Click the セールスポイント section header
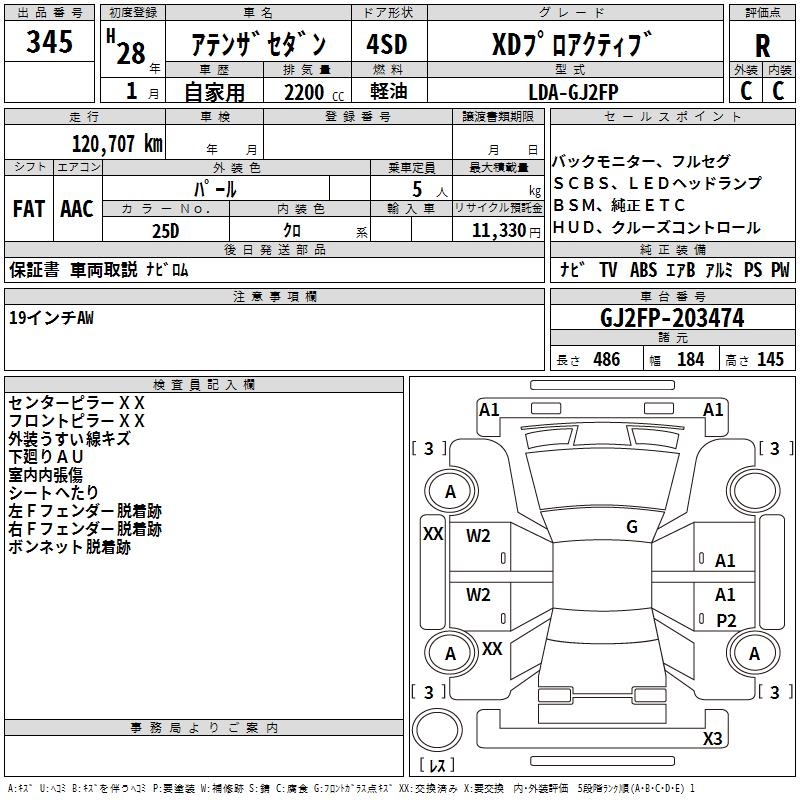Viewport: 800px width, 800px height. coord(673,117)
